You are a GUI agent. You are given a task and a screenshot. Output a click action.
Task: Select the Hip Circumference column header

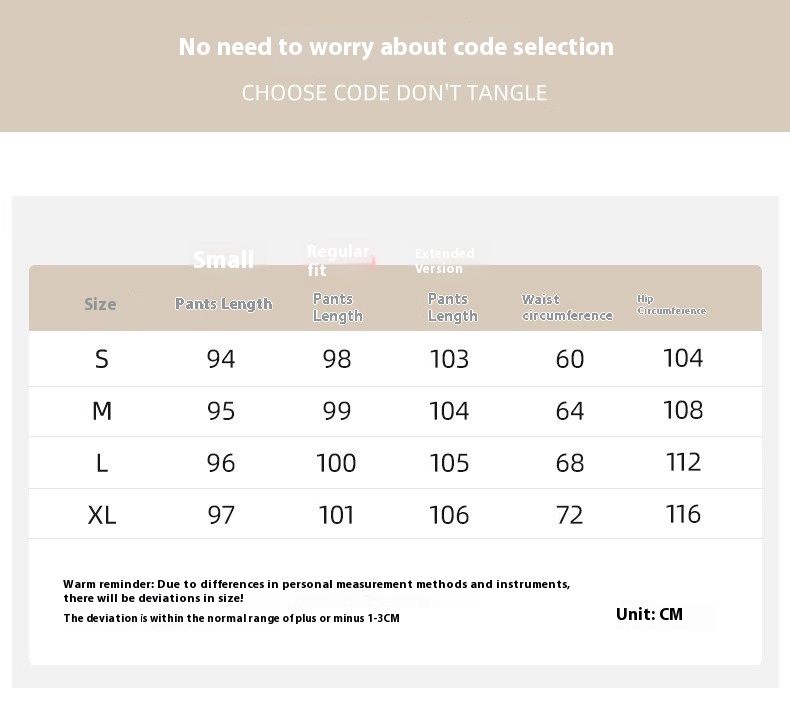click(671, 305)
